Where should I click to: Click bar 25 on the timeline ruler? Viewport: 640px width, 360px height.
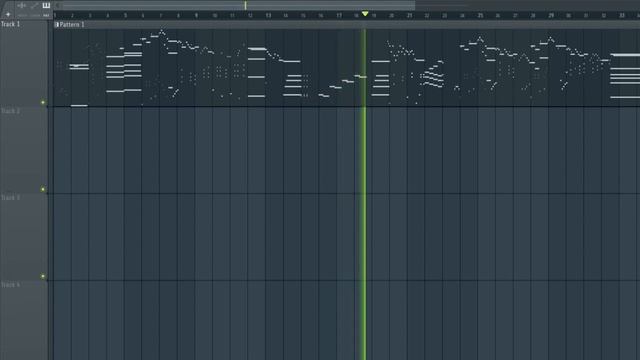pyautogui.click(x=480, y=16)
